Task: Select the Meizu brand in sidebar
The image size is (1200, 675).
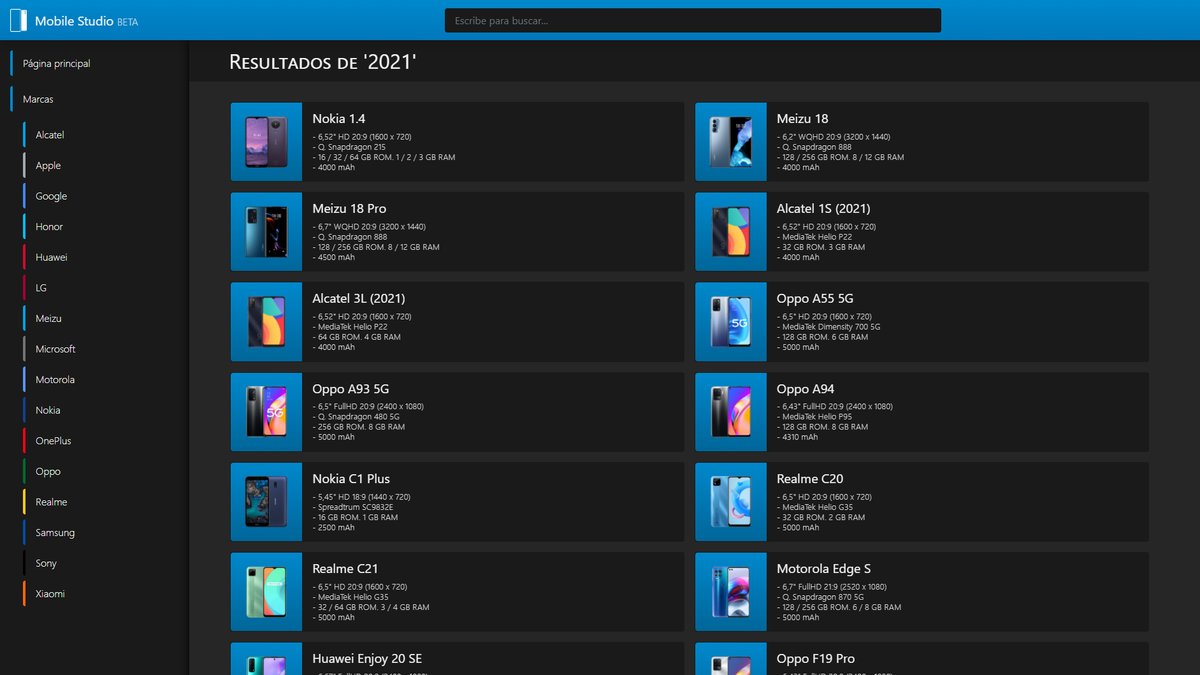Action: [x=48, y=318]
